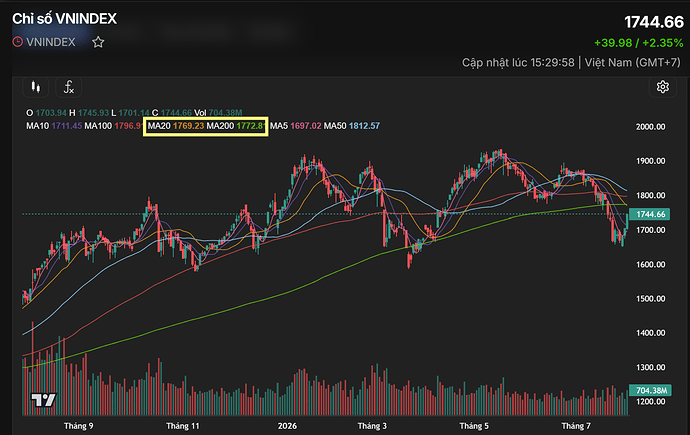Select the MA20 indicator label
The width and height of the screenshot is (690, 435).
(x=159, y=126)
